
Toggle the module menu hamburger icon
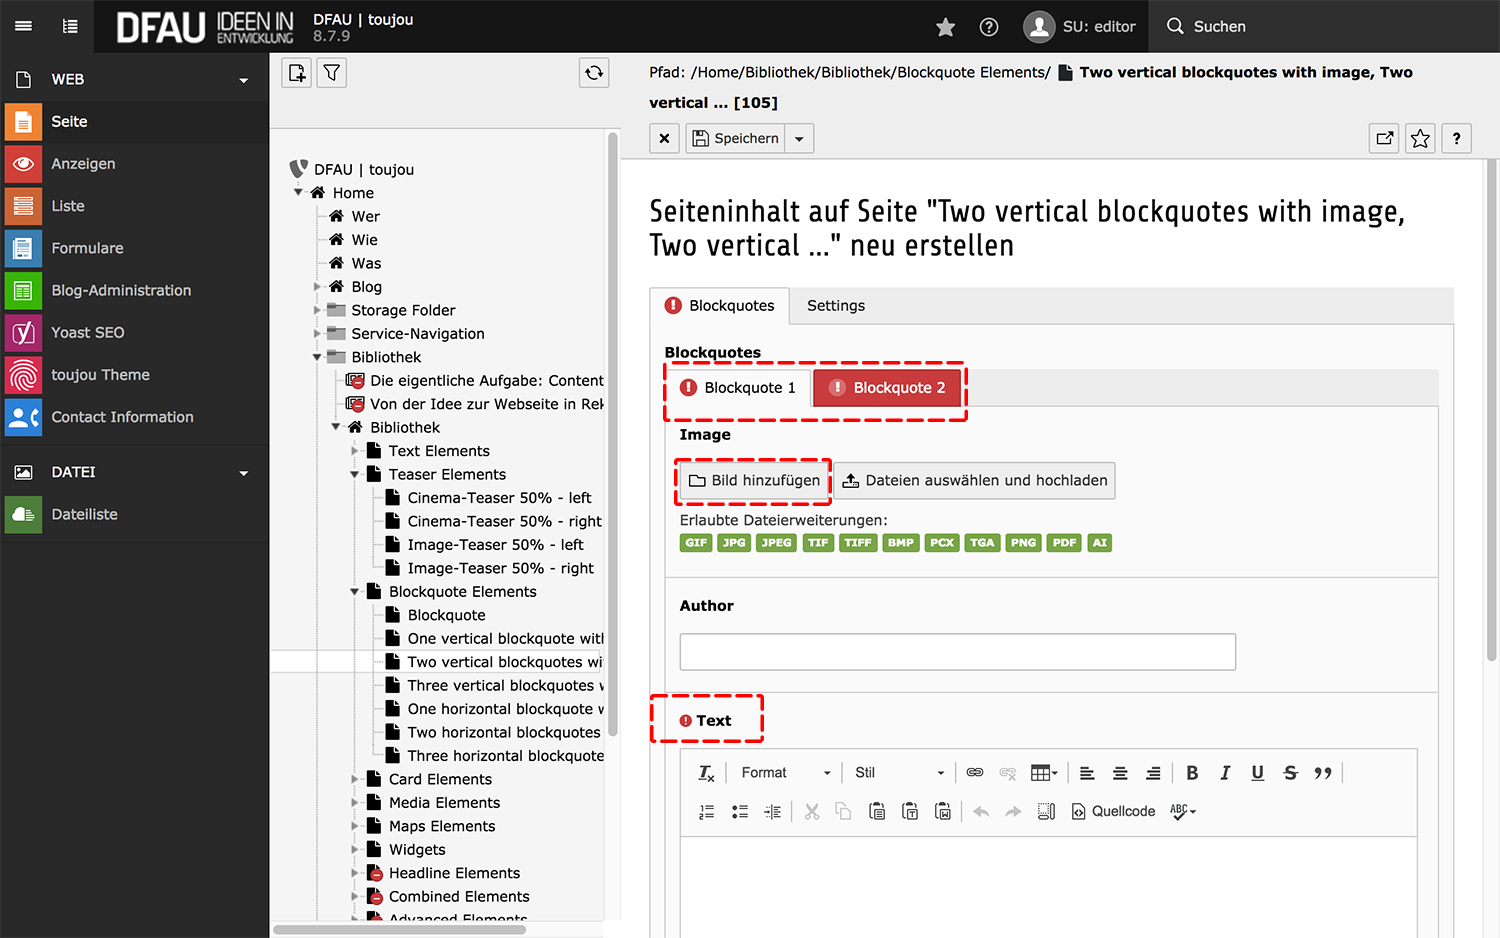tap(23, 26)
